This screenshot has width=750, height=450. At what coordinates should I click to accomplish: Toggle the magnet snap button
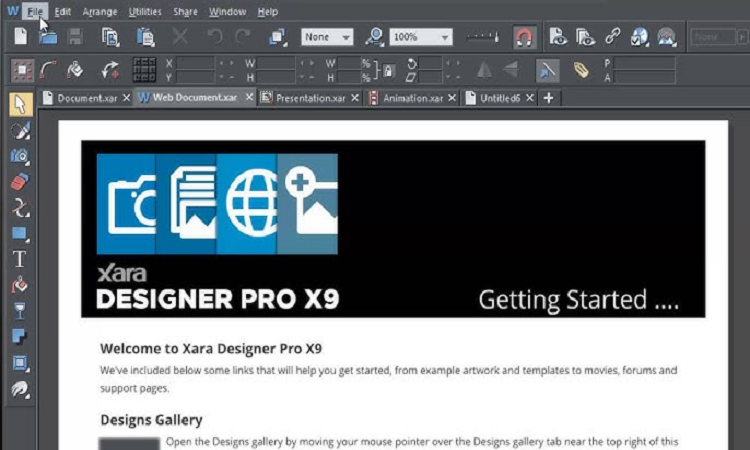(524, 37)
